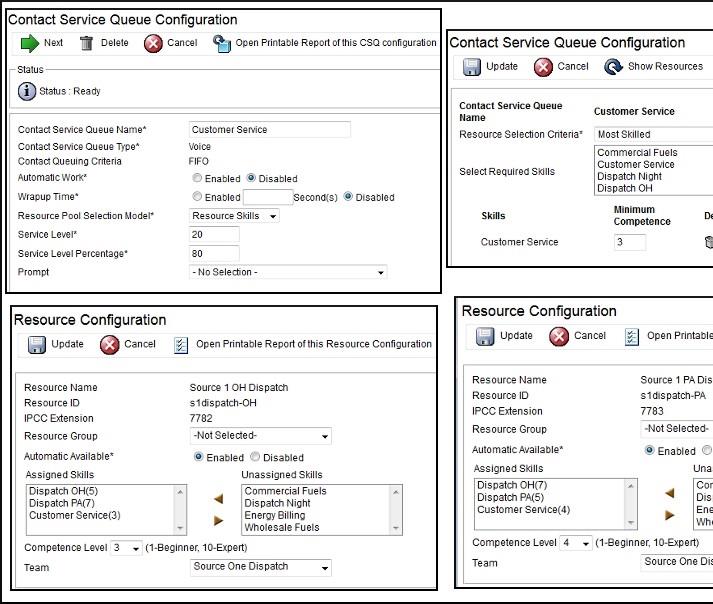Click the Status info icon
The width and height of the screenshot is (713, 604).
click(27, 91)
